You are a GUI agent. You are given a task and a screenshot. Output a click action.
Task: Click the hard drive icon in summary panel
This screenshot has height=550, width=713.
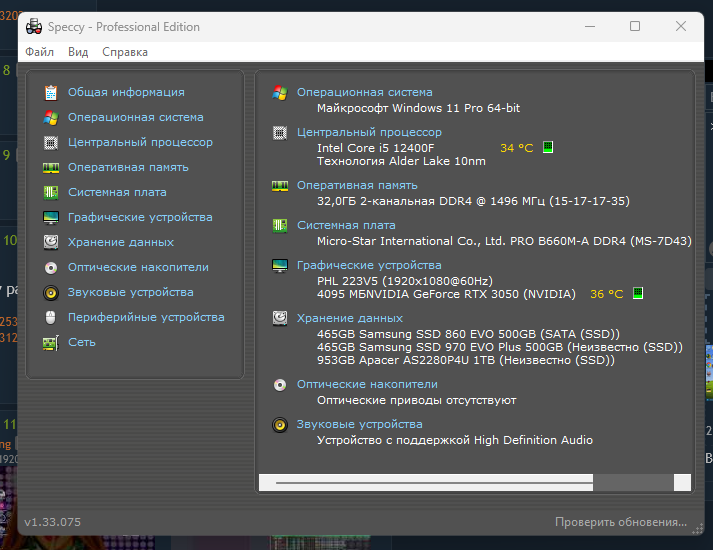280,318
